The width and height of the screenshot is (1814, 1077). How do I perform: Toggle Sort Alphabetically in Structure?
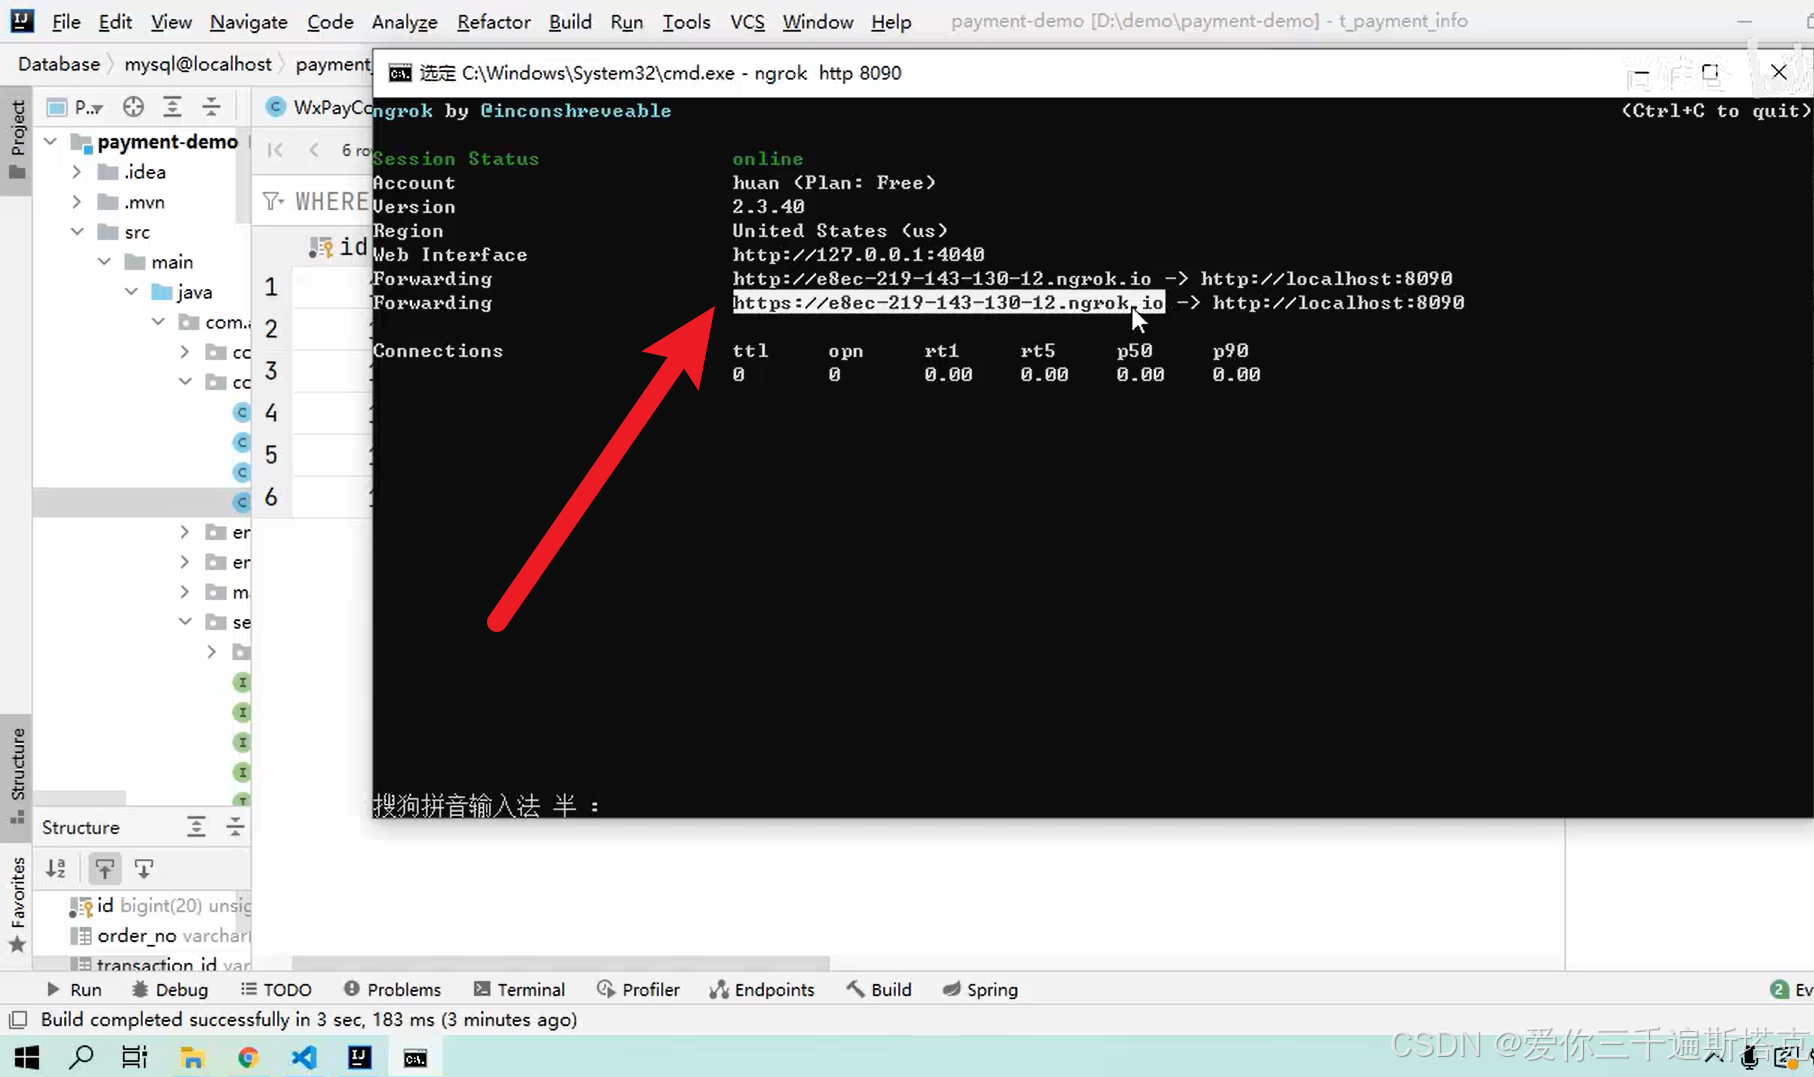[x=56, y=868]
